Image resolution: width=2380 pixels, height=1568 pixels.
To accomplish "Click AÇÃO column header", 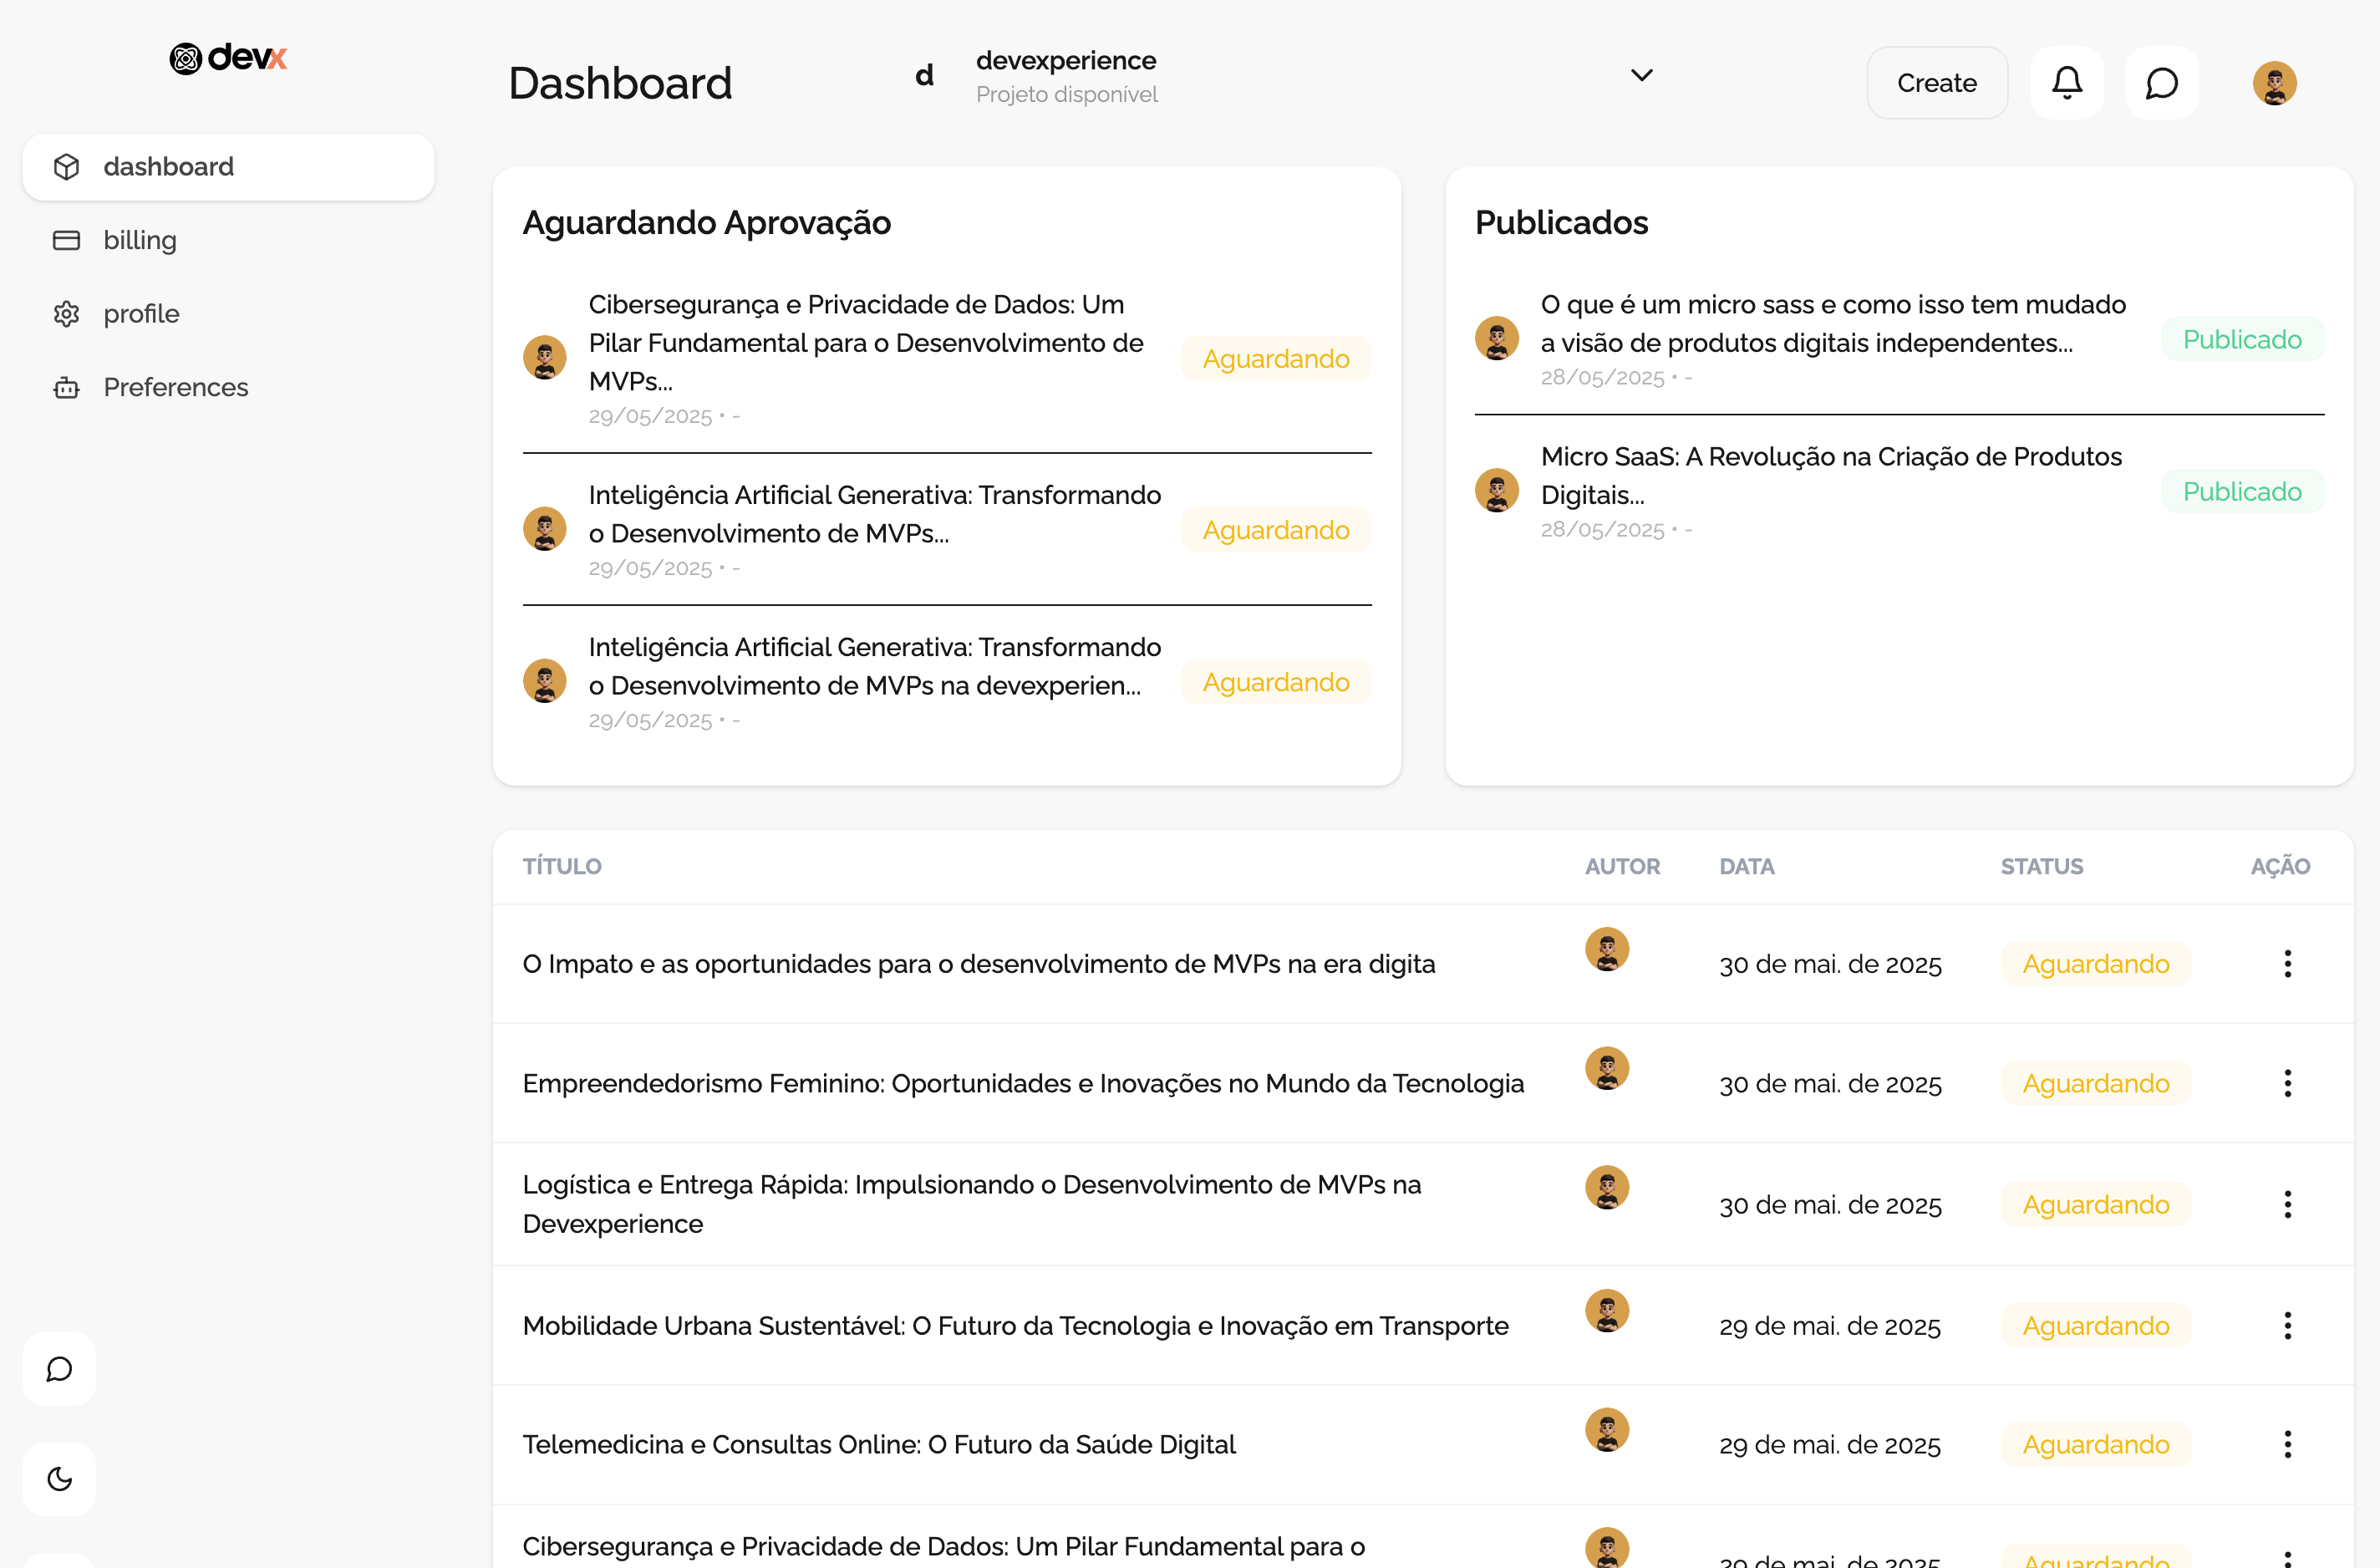I will click(x=2280, y=867).
